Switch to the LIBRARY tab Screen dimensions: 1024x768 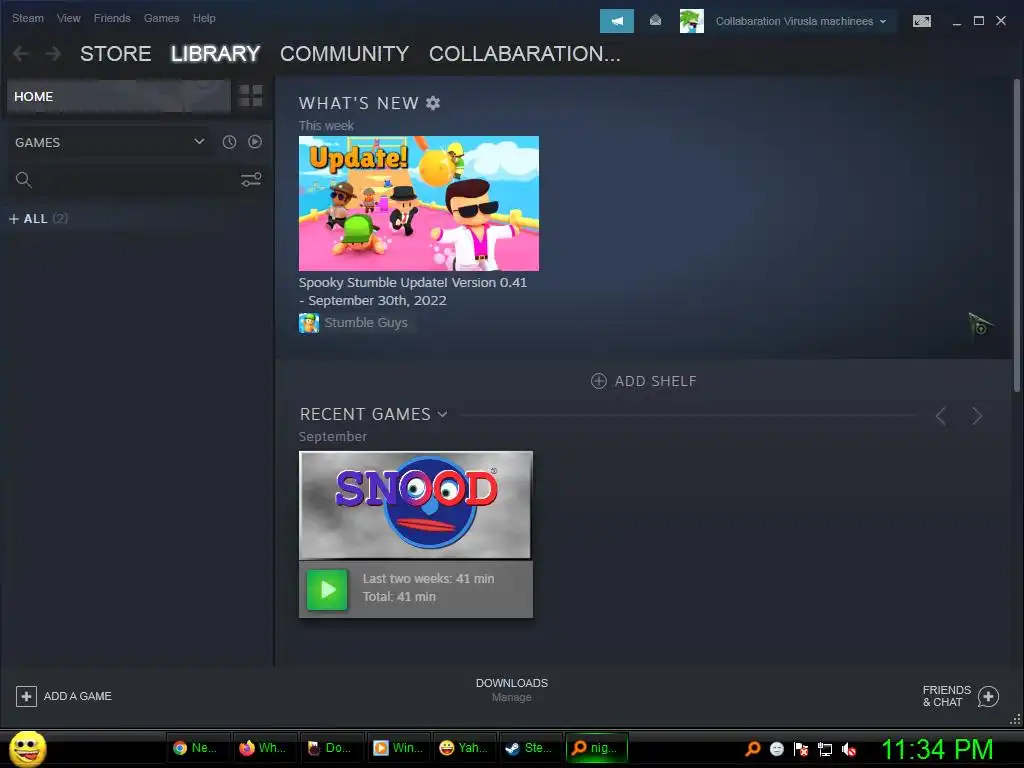point(216,54)
